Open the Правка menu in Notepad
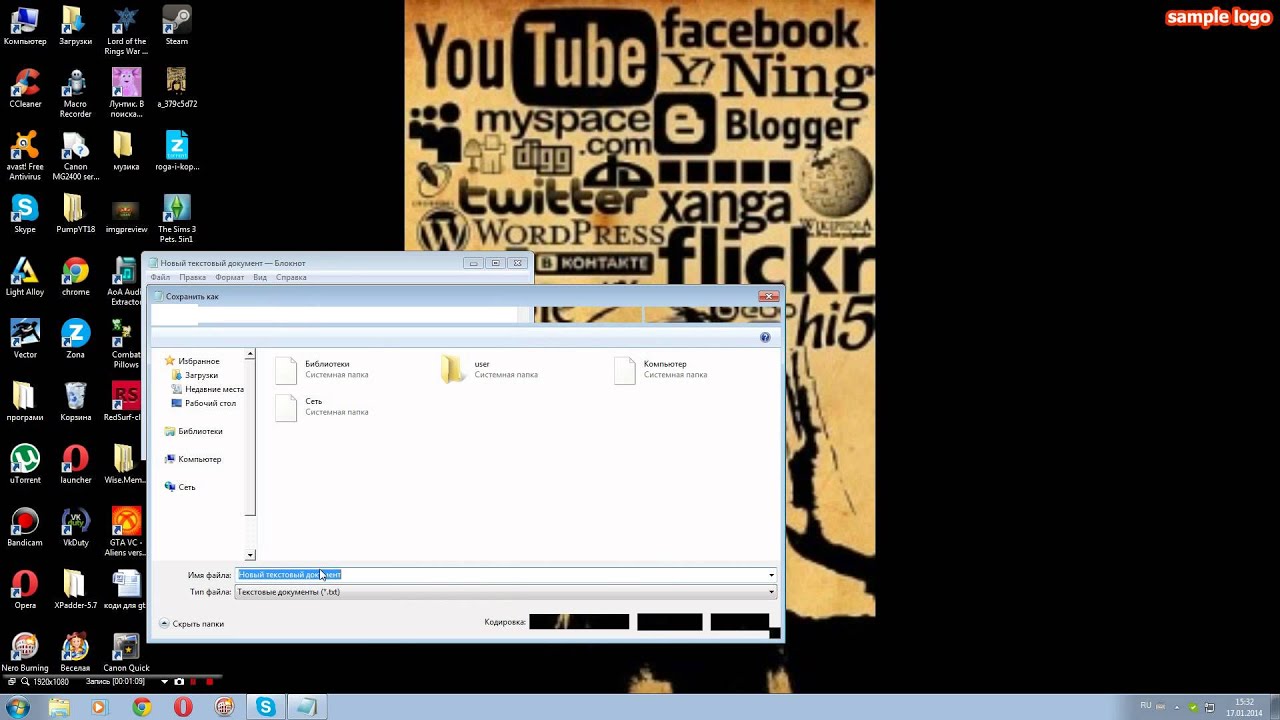 pos(193,277)
